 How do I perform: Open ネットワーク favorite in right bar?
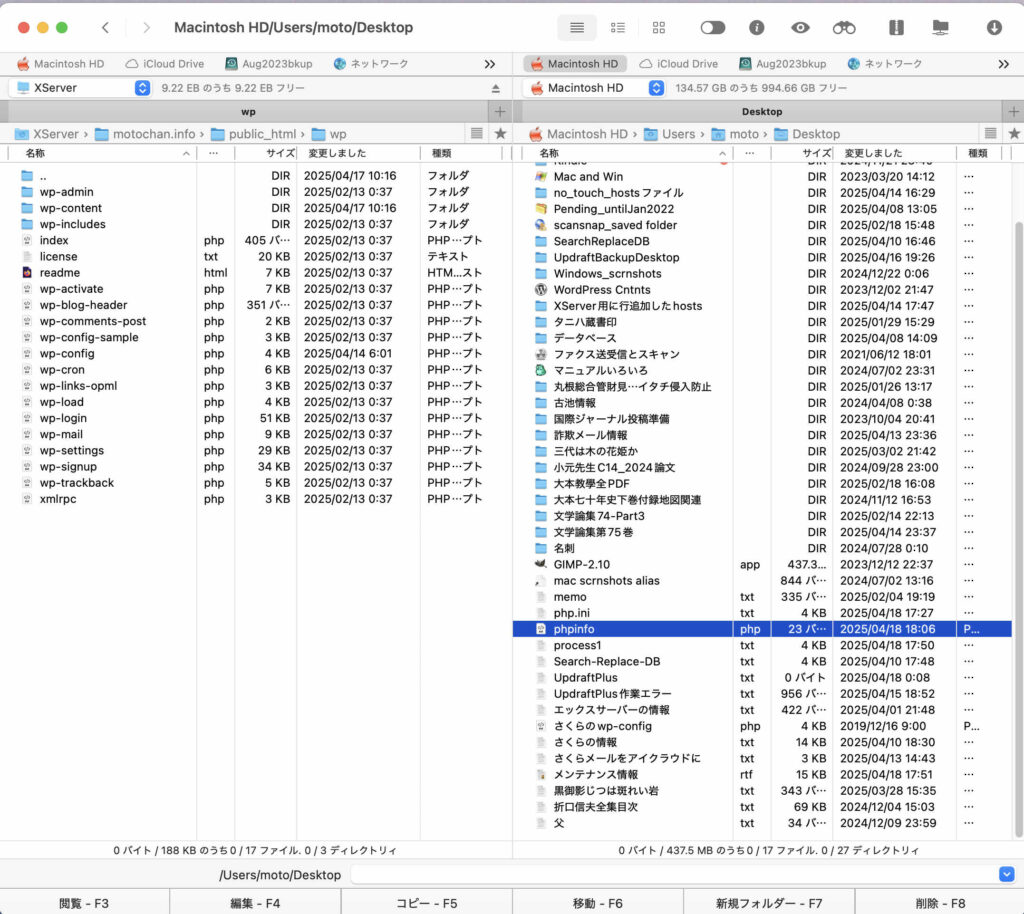click(884, 64)
